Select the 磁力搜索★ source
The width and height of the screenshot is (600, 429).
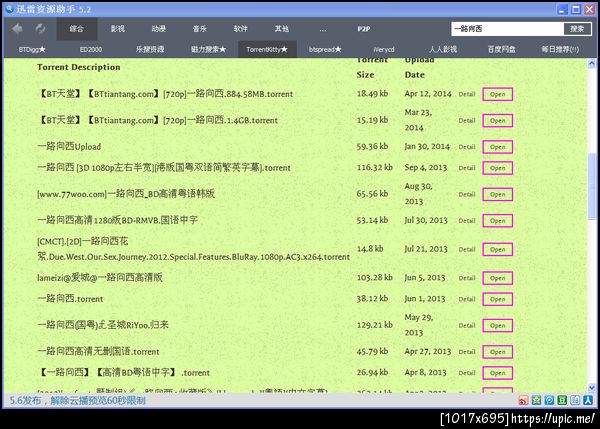[208, 49]
